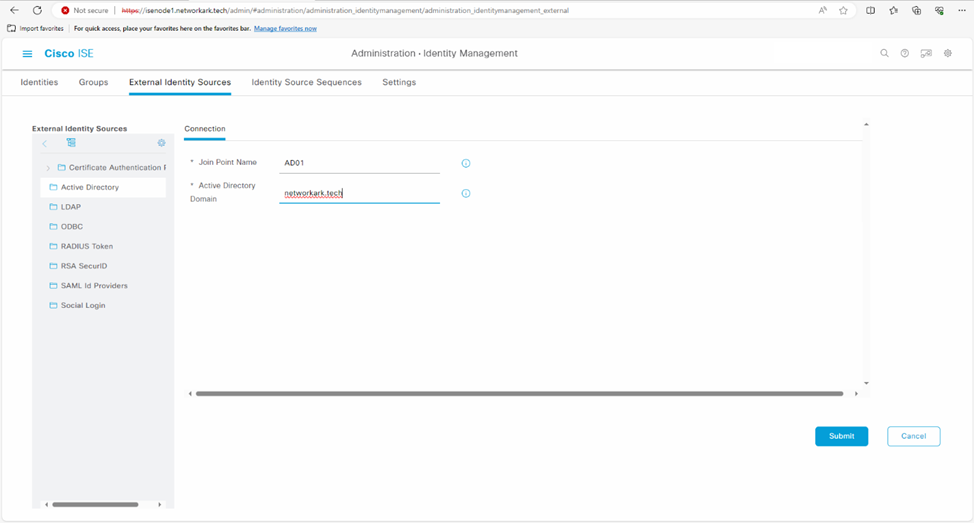The image size is (974, 523).
Task: Click into the Join Point Name field
Action: tap(359, 162)
